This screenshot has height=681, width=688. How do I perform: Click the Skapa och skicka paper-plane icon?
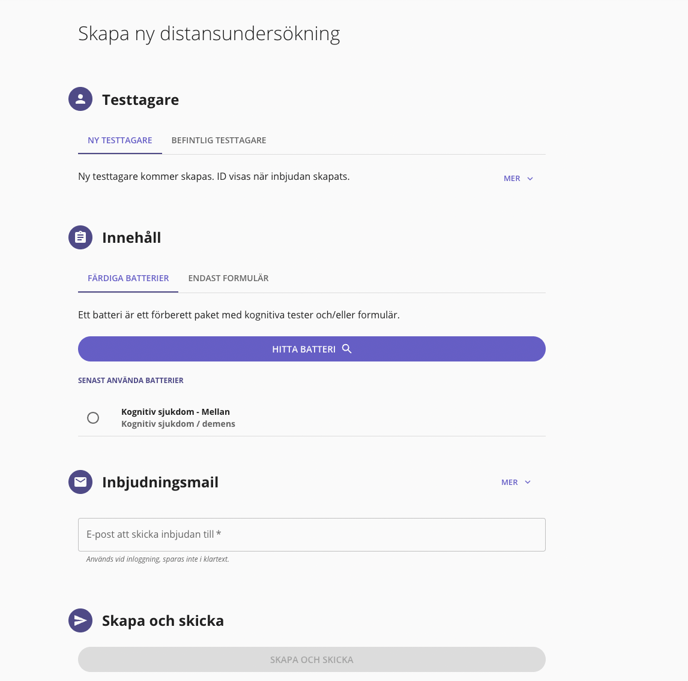click(80, 620)
